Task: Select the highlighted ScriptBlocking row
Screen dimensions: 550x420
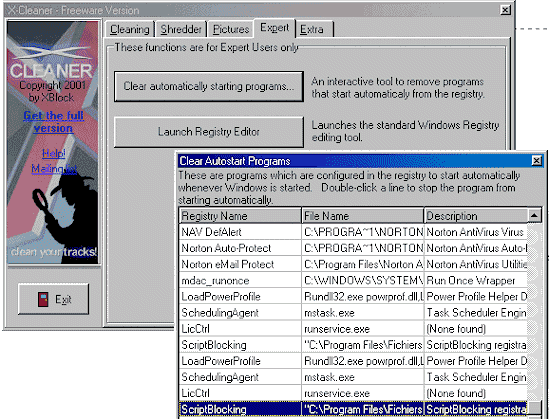Action: point(353,409)
